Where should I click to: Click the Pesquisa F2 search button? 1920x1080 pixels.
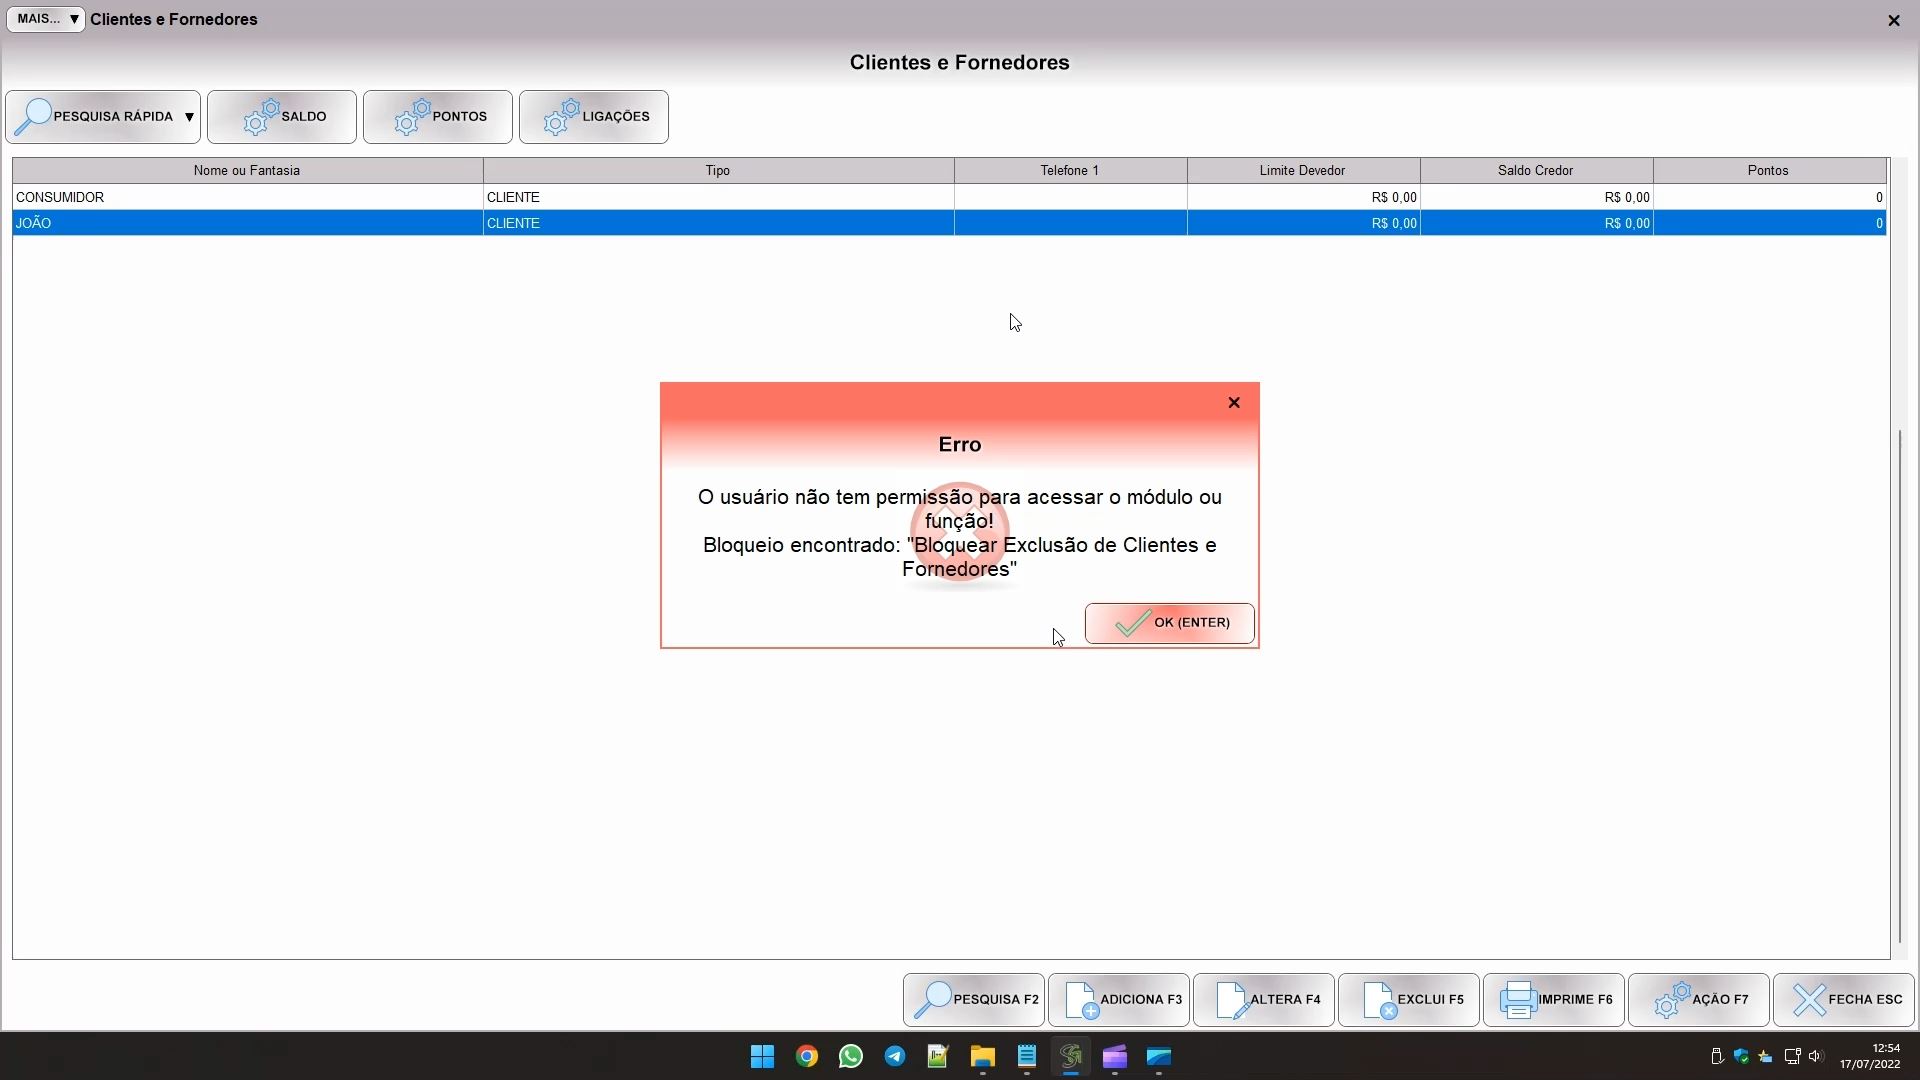point(974,999)
